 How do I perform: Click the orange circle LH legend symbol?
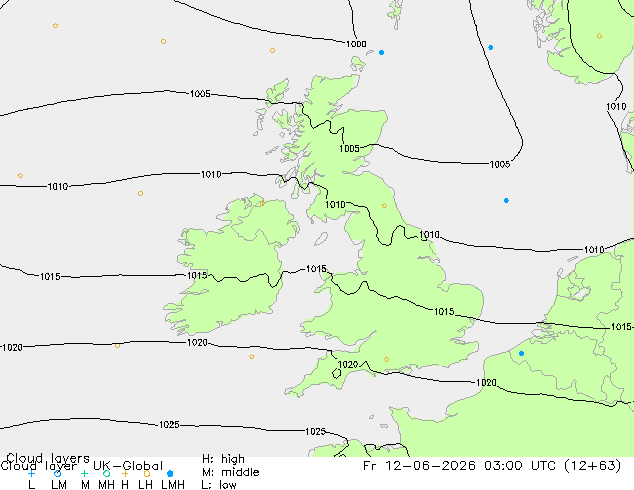(147, 473)
